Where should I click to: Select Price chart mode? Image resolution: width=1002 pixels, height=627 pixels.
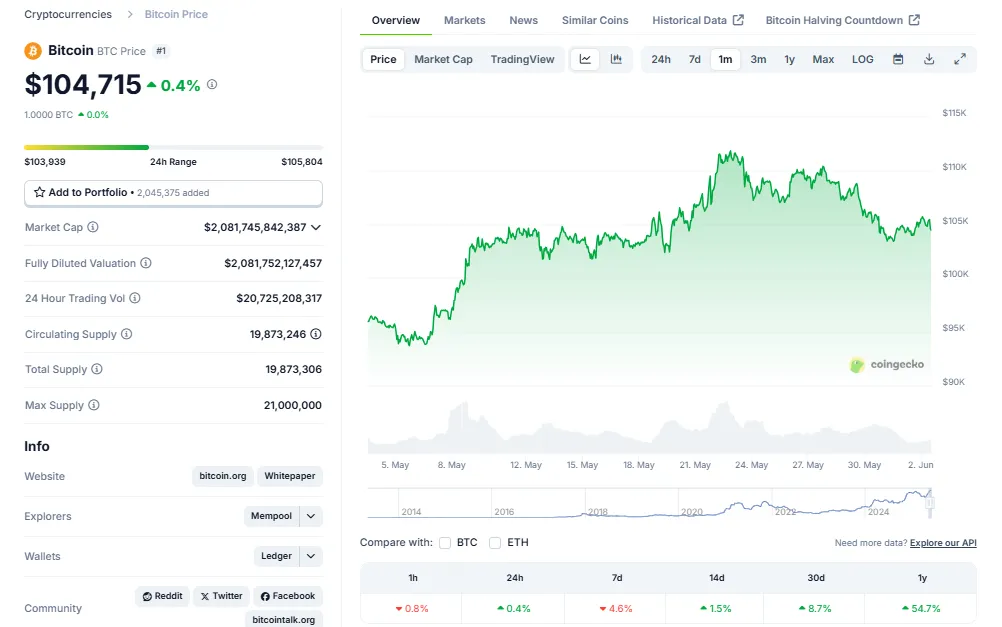[x=383, y=59]
